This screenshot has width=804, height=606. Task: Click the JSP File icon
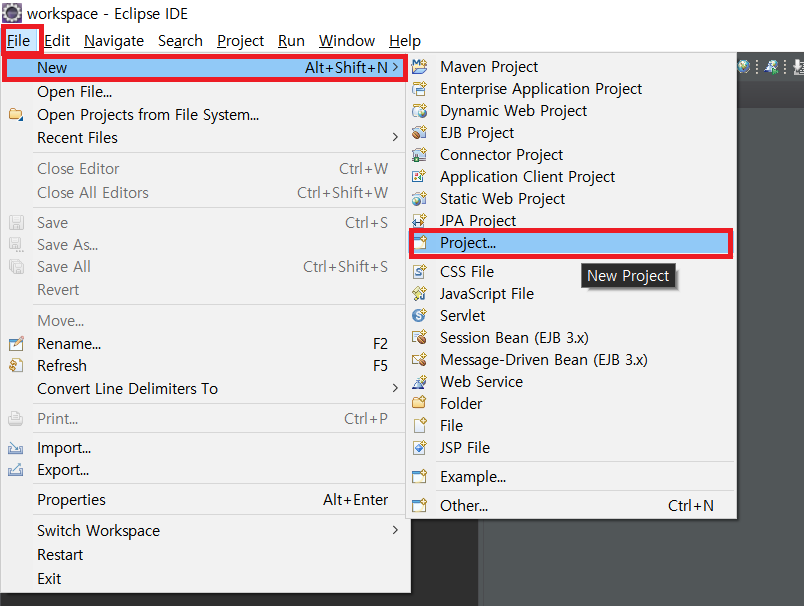pyautogui.click(x=419, y=448)
